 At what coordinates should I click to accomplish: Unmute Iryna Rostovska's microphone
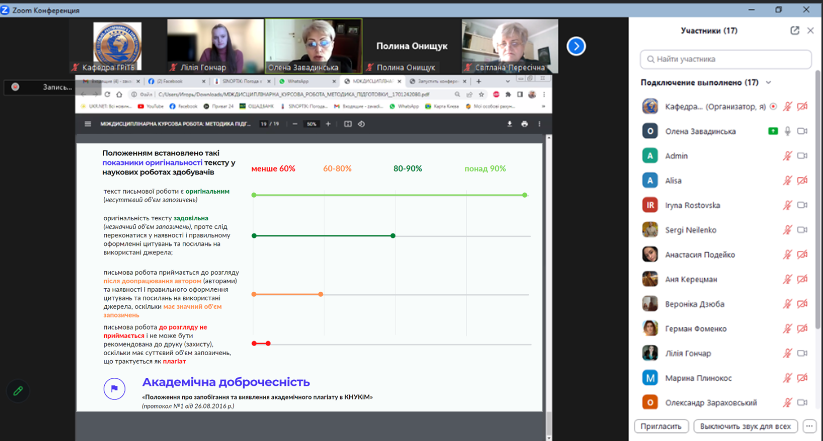(787, 205)
